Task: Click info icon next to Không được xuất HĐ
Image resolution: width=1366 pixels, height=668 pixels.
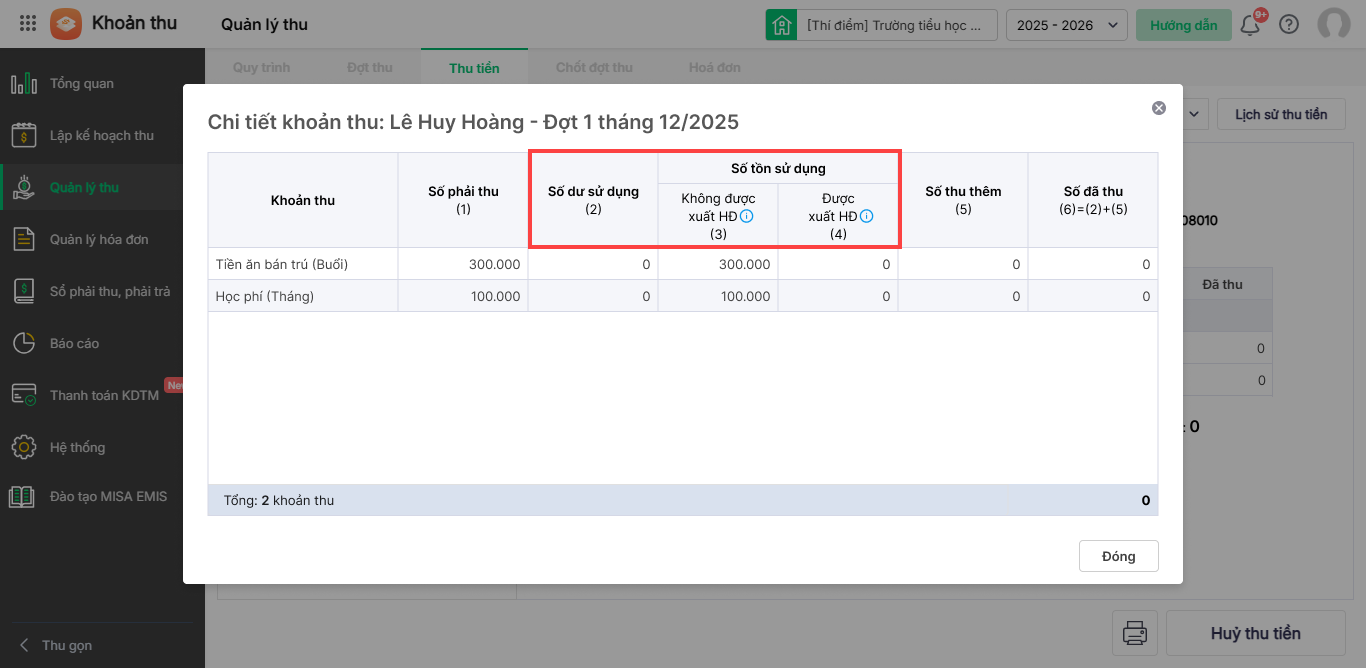Action: click(746, 216)
